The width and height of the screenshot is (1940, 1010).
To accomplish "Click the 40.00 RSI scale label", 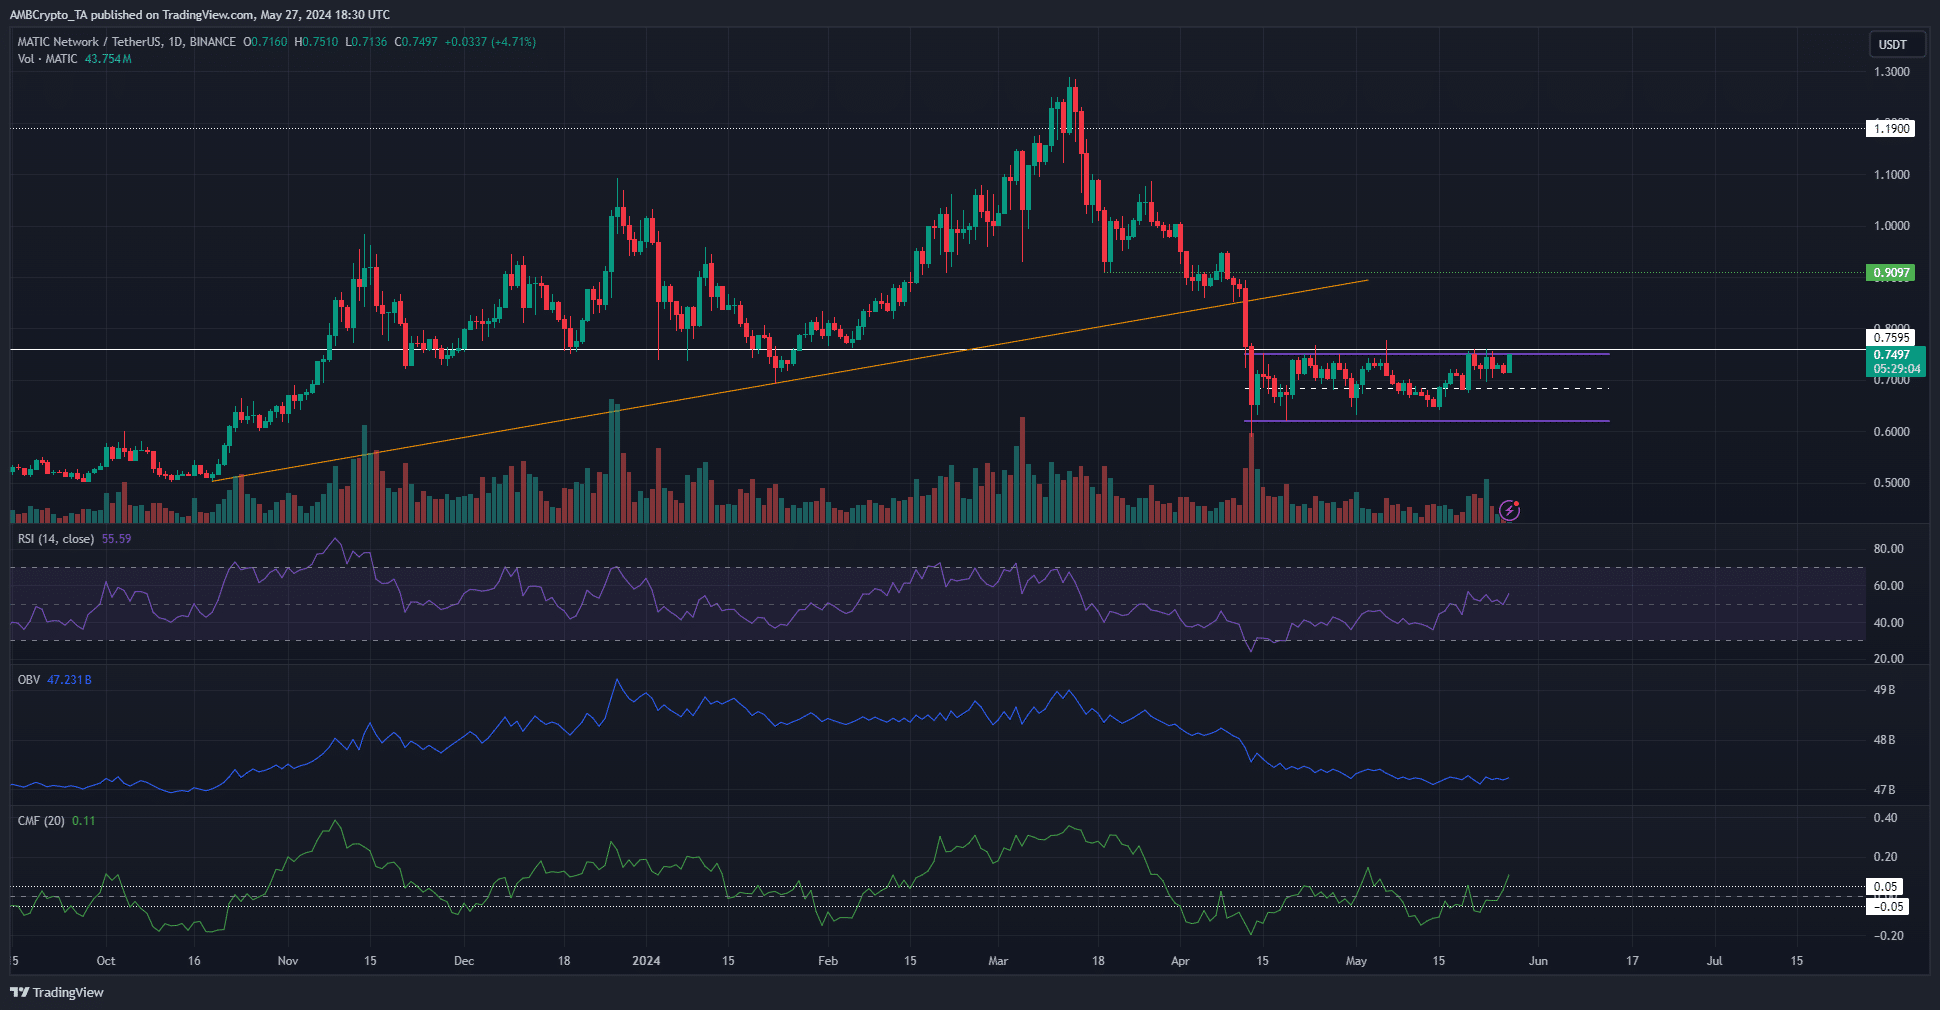I will (x=1888, y=623).
